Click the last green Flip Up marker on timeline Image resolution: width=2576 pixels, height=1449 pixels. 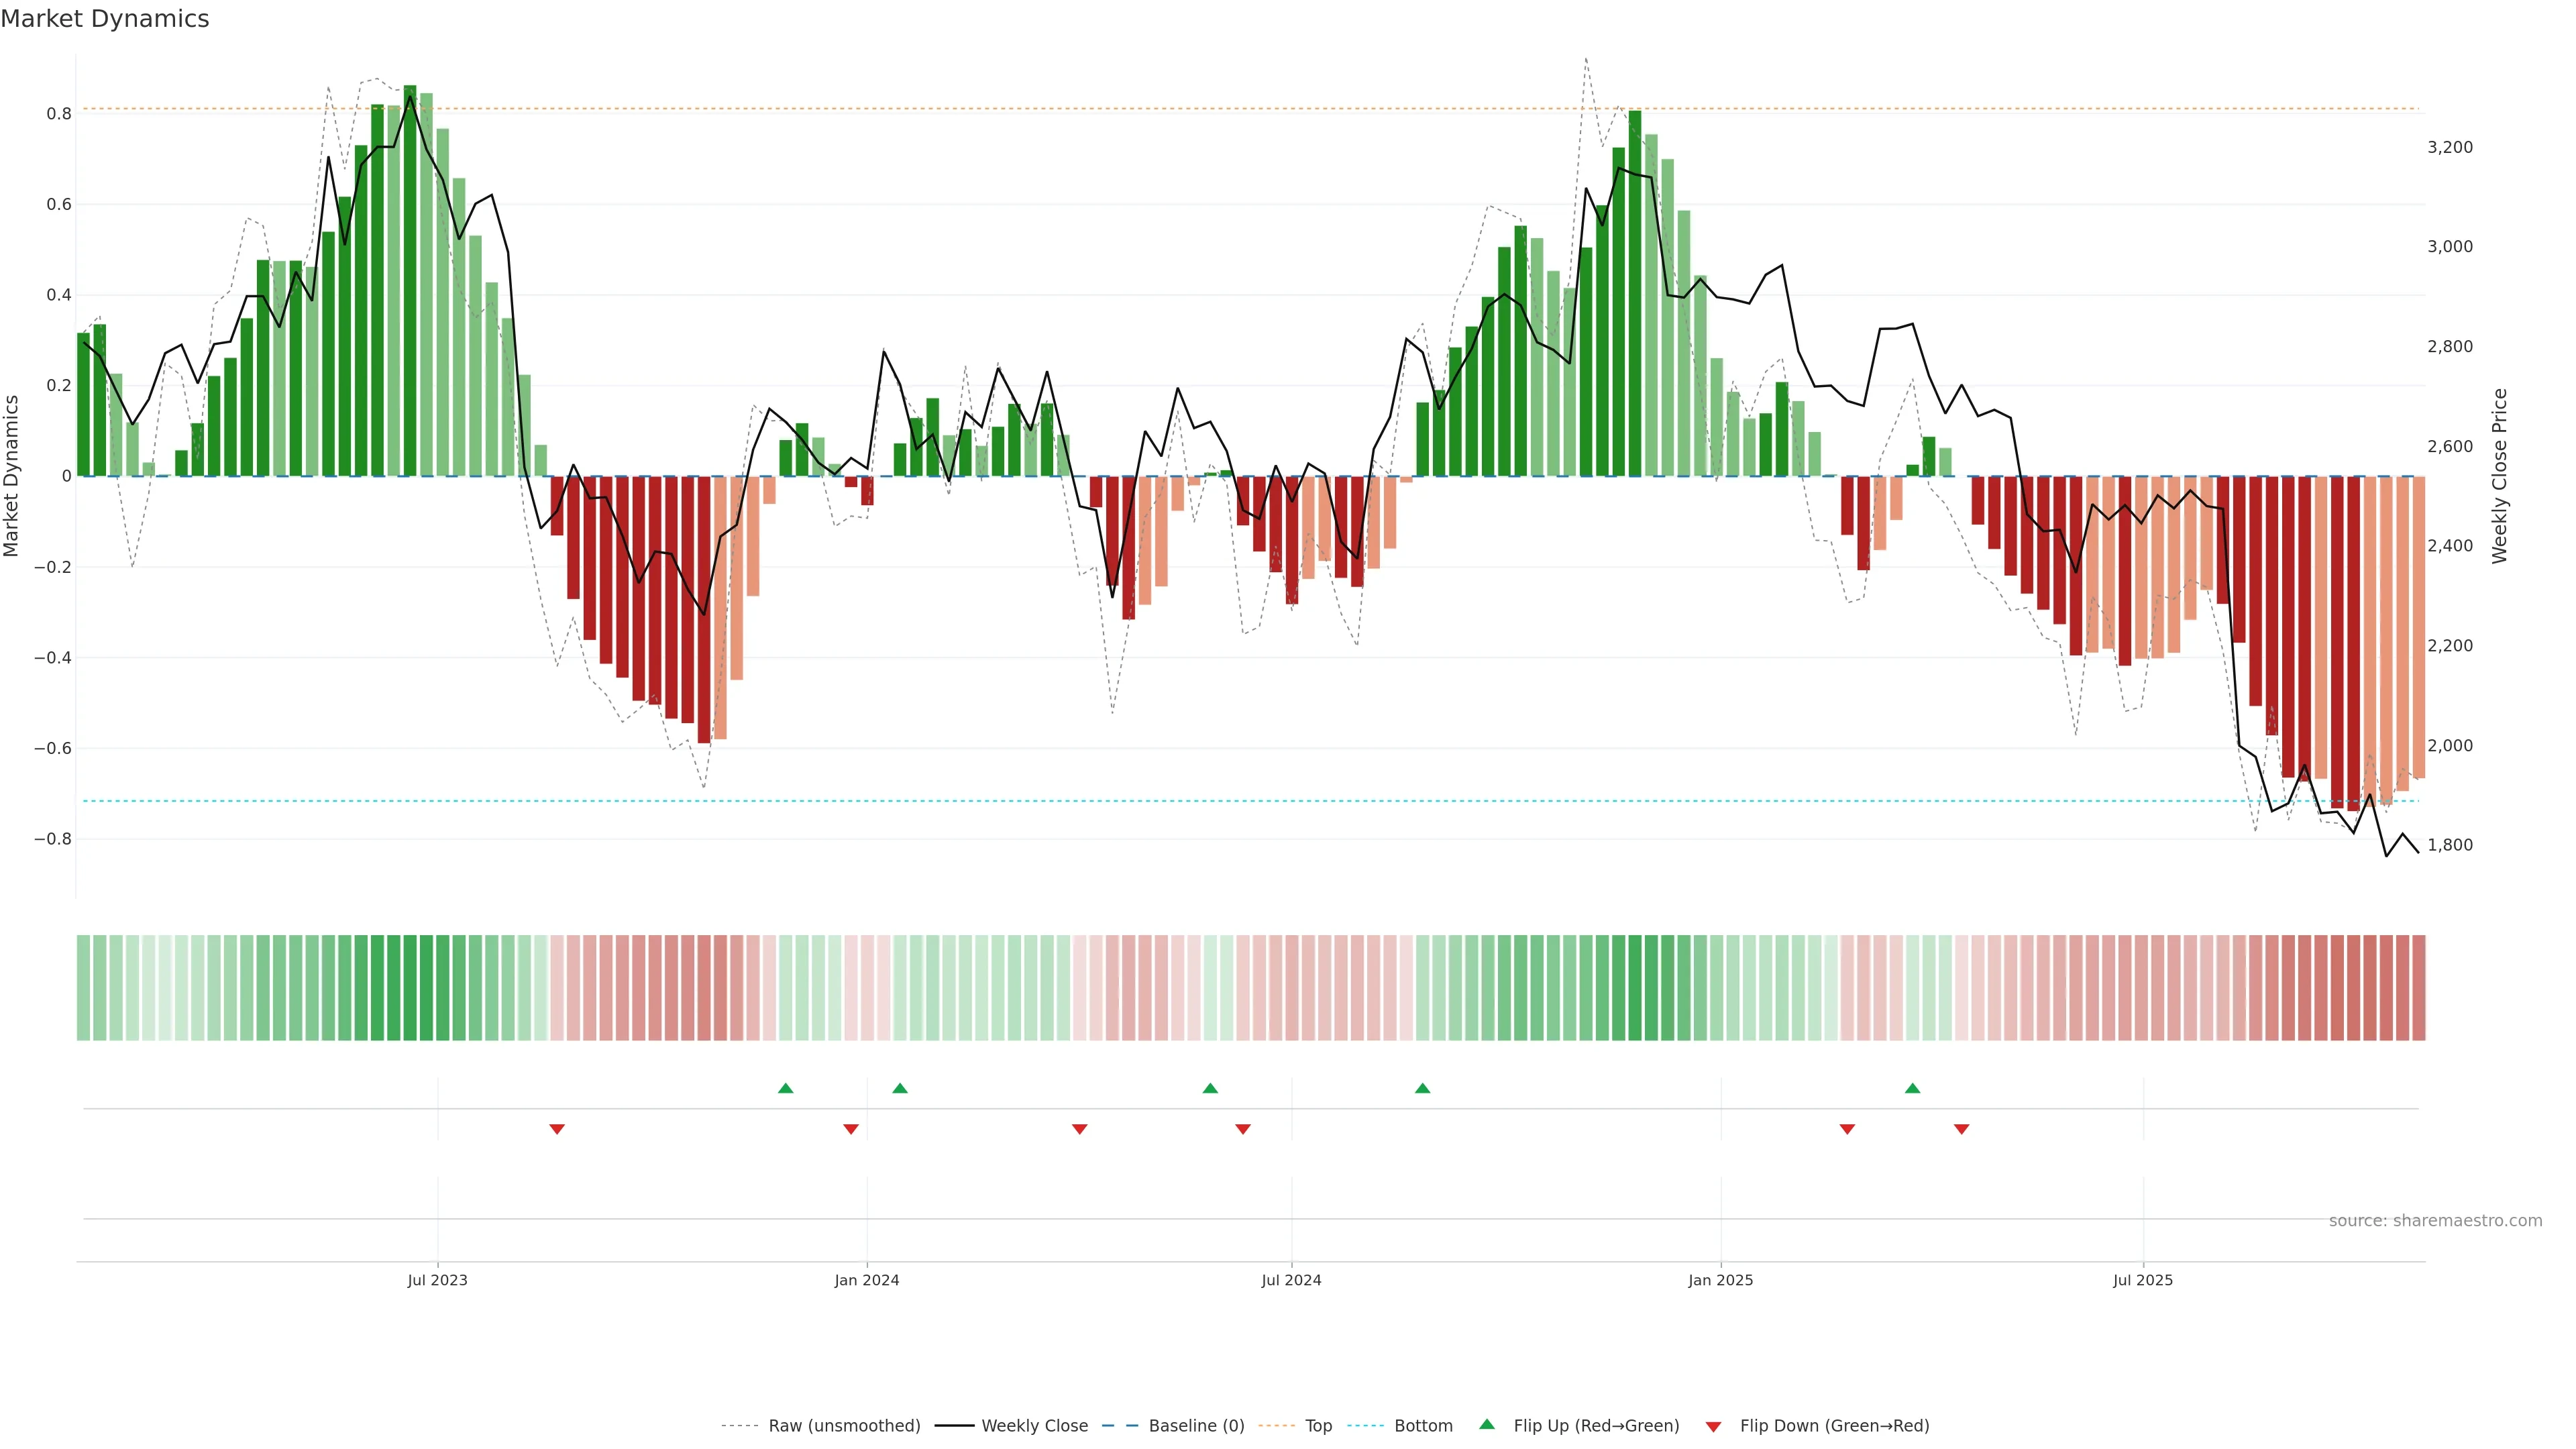coord(1912,1088)
